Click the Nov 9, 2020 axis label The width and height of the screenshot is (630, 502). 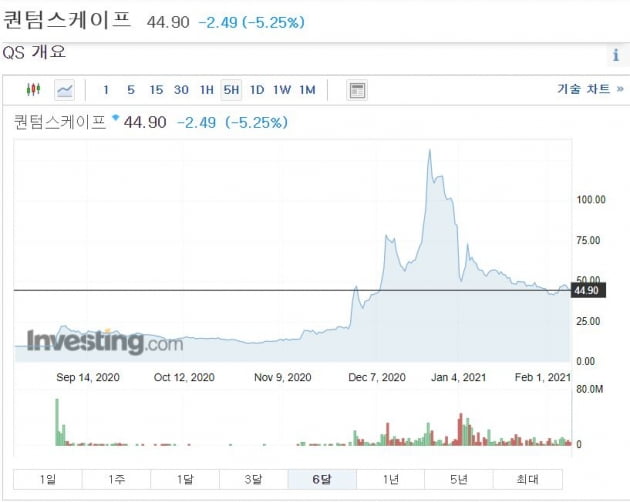point(283,377)
